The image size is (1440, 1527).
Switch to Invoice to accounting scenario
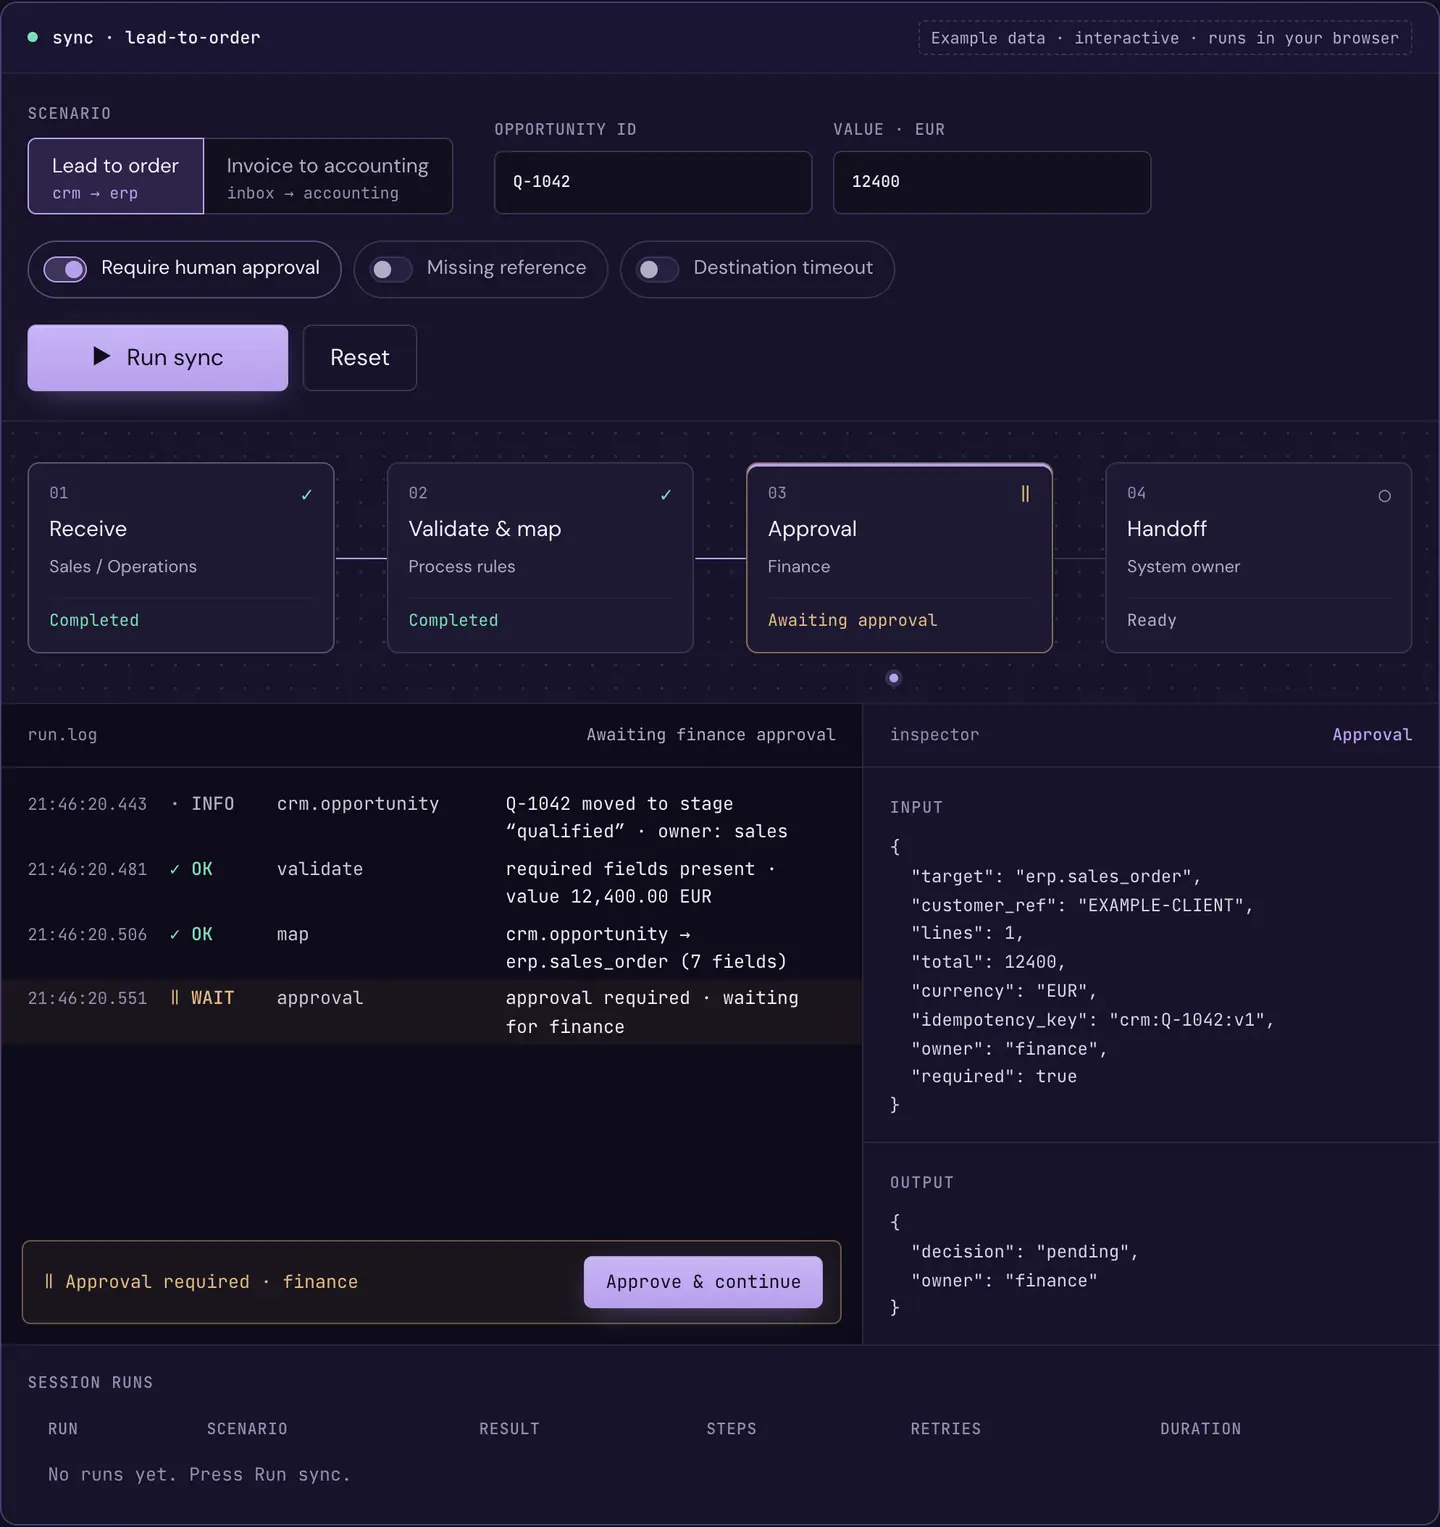tap(328, 176)
